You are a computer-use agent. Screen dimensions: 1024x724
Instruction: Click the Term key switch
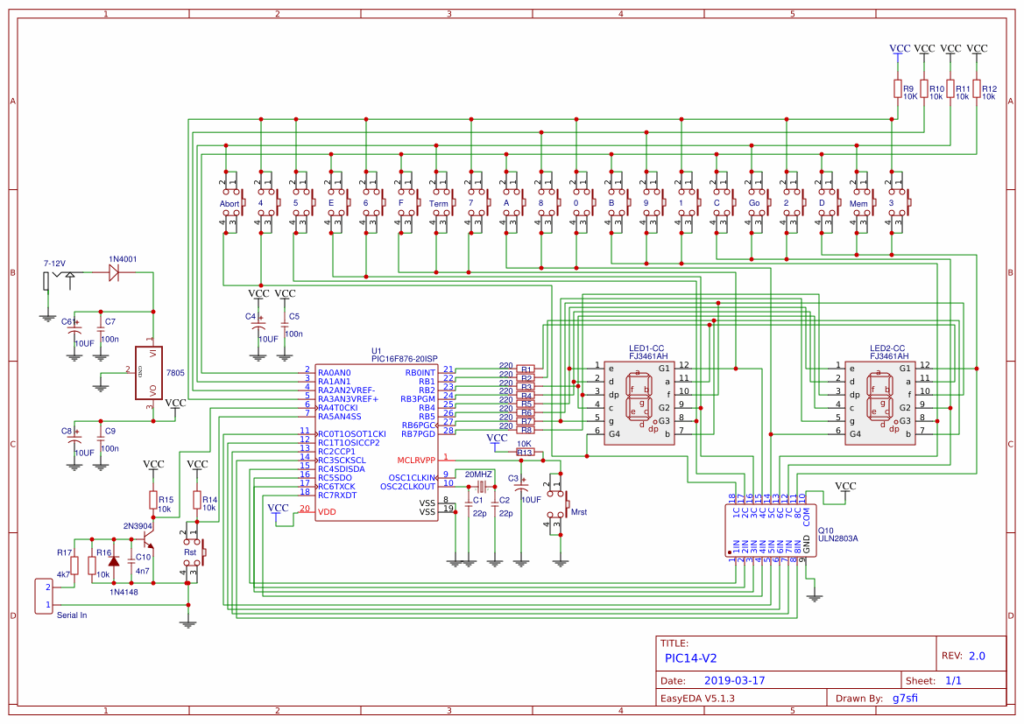440,203
